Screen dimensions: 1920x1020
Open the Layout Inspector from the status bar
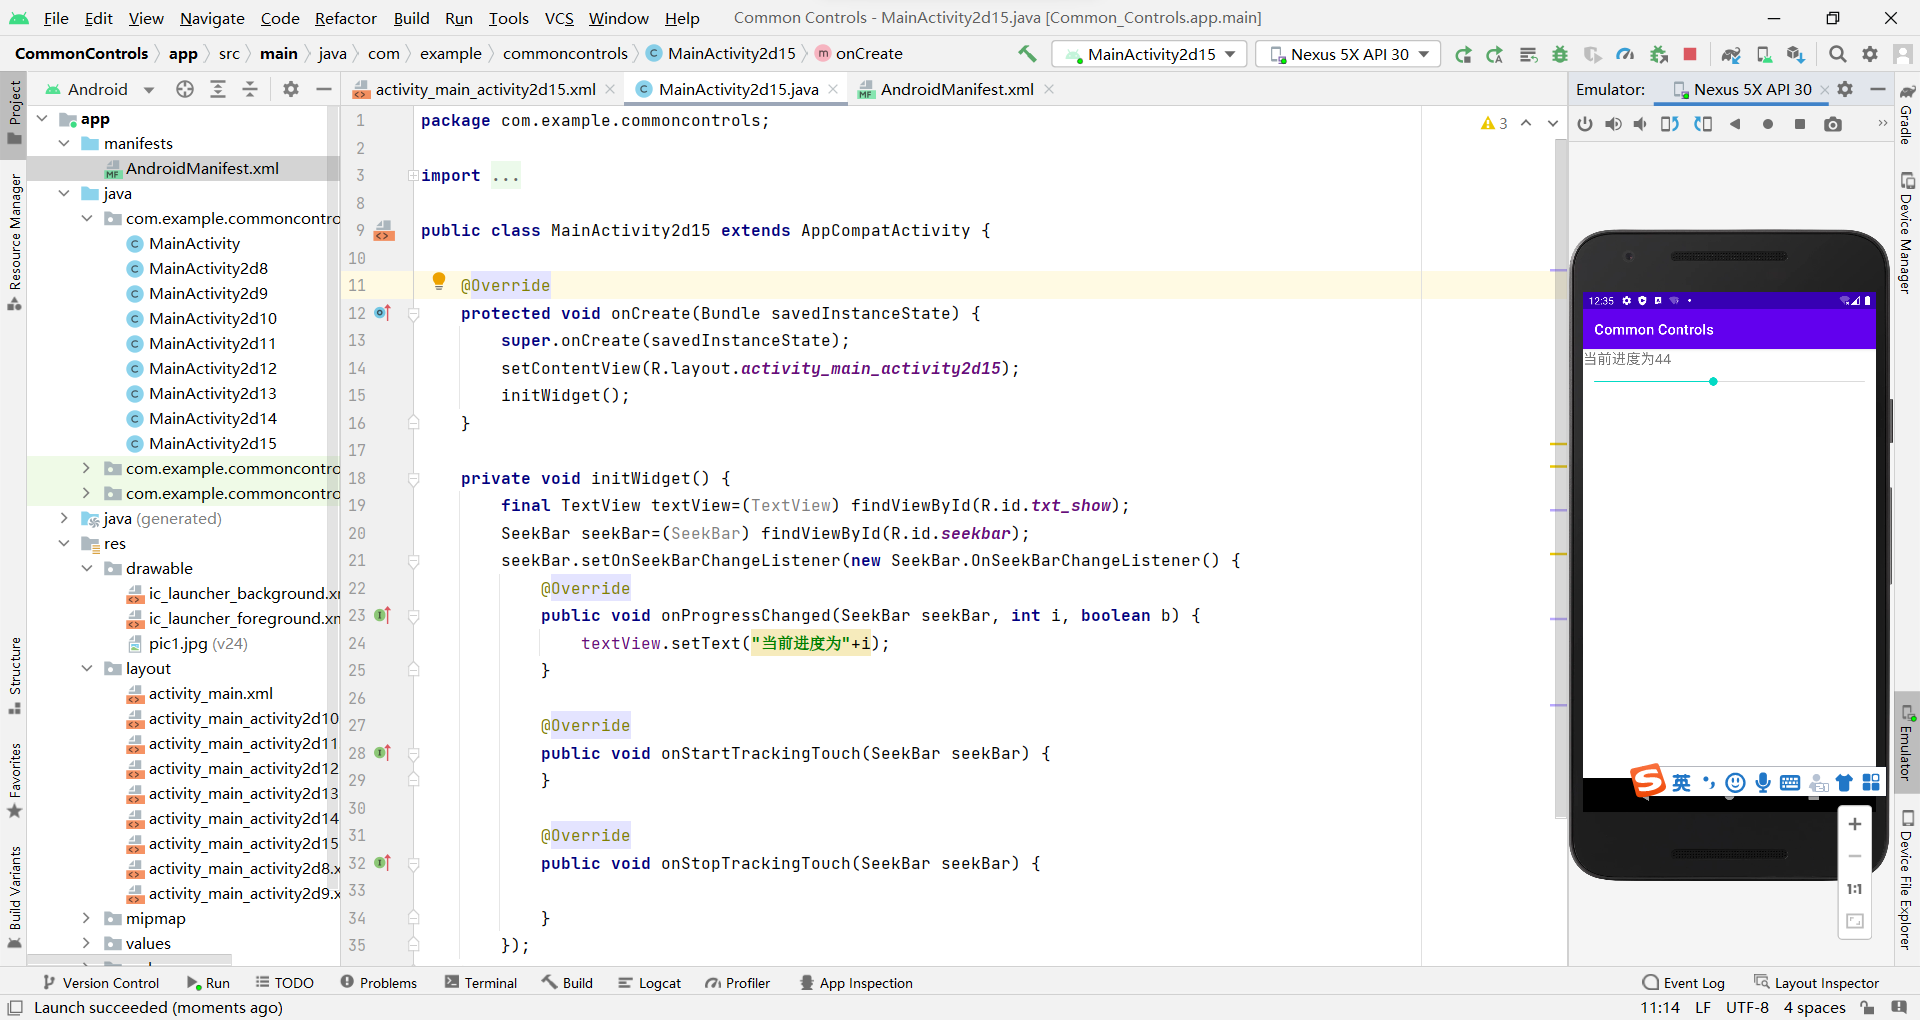[x=1826, y=982]
